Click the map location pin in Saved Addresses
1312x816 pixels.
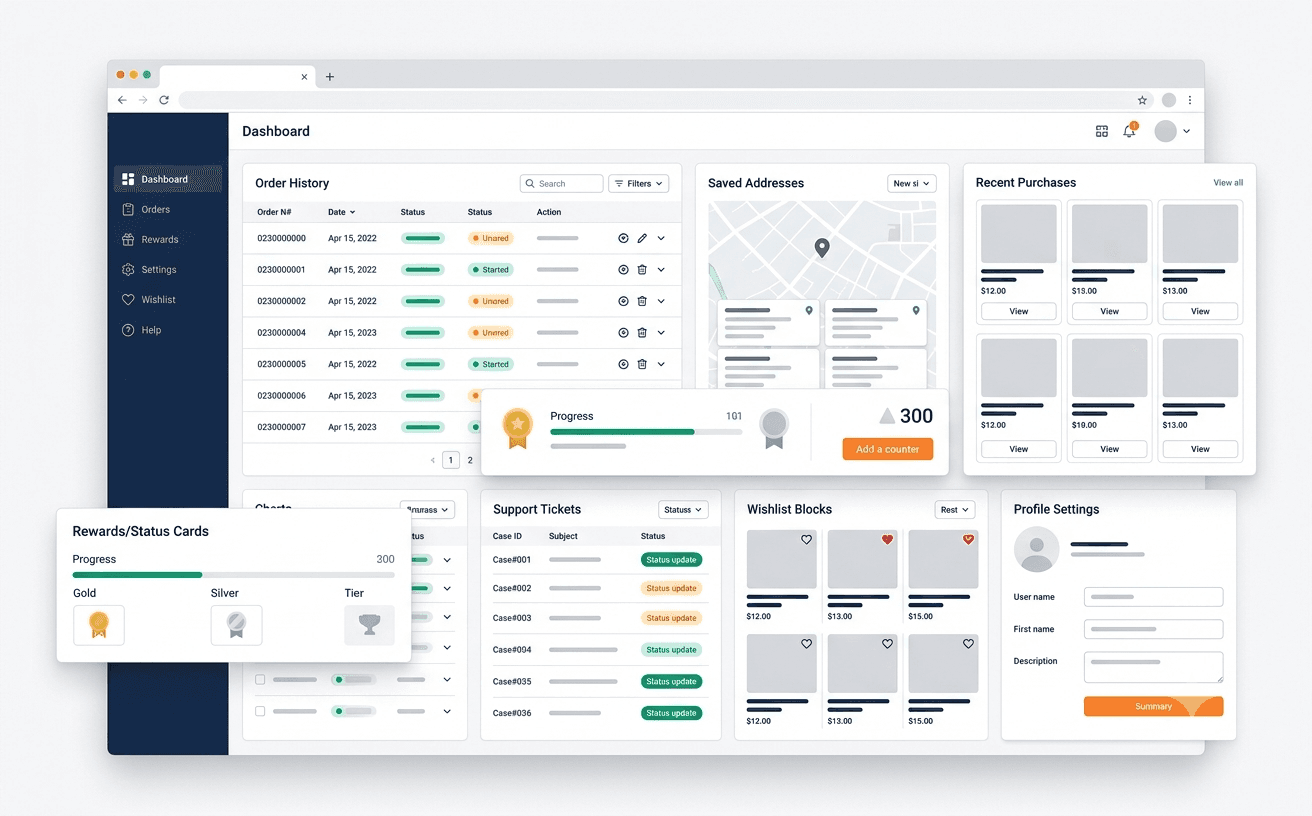coord(822,248)
